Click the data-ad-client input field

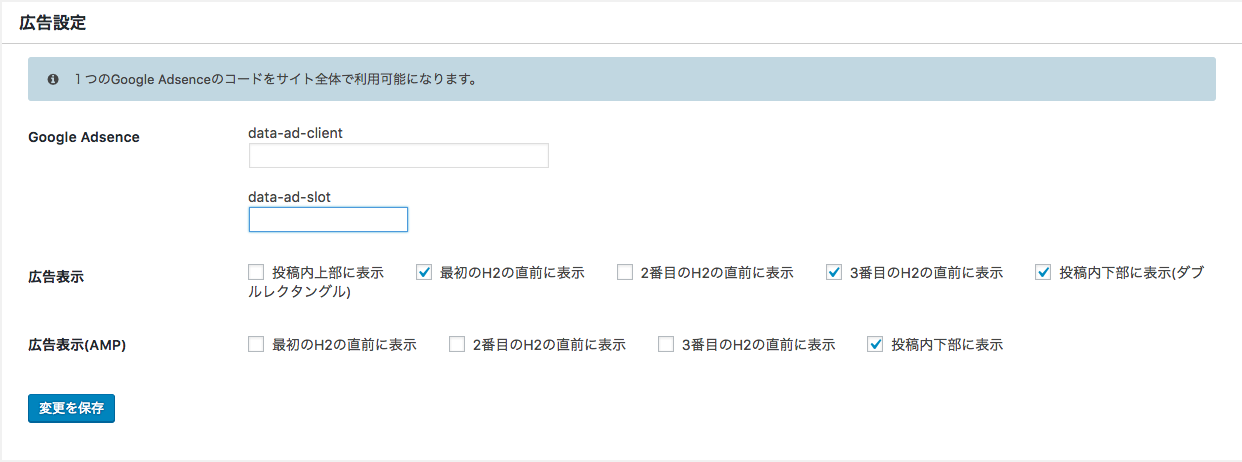[x=398, y=155]
